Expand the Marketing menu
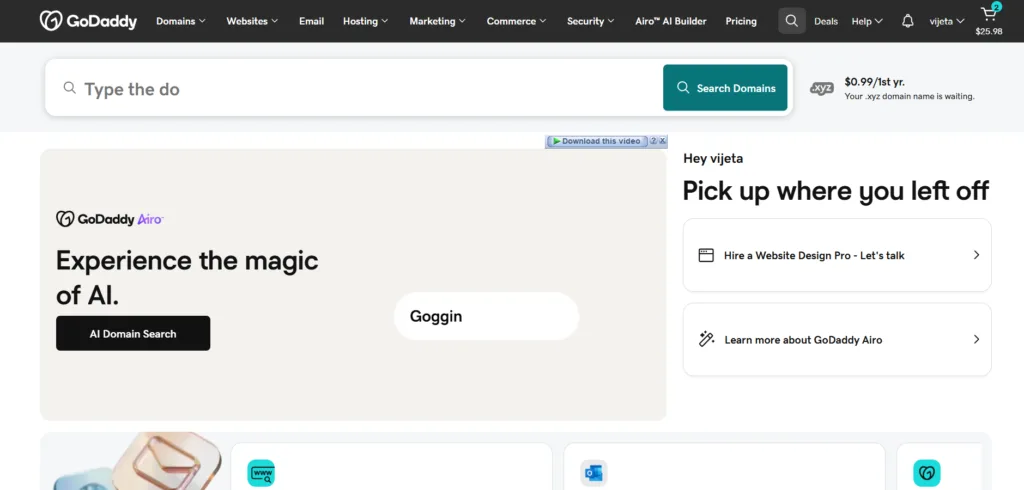Screen dimensions: 1024x490 tap(438, 21)
